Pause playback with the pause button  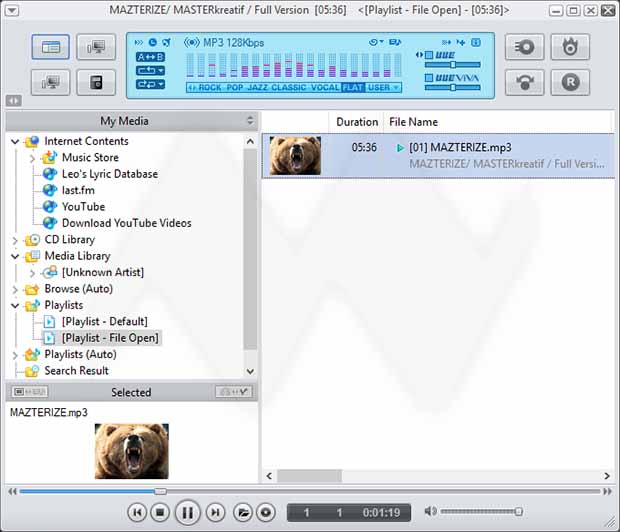click(187, 513)
